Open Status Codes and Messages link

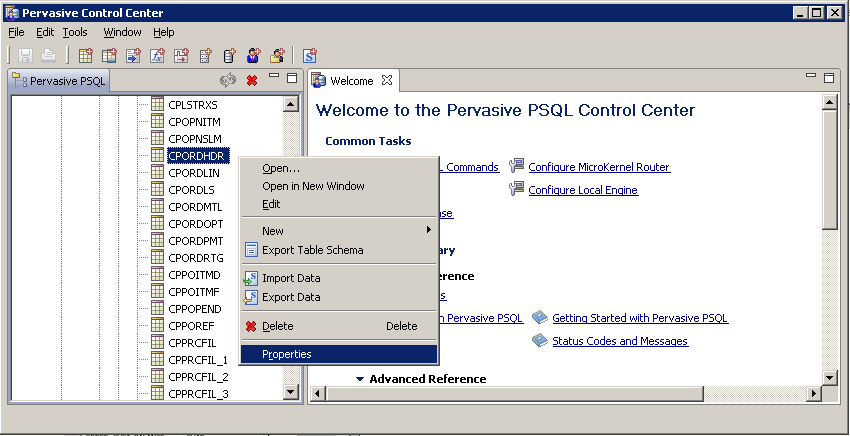point(620,341)
